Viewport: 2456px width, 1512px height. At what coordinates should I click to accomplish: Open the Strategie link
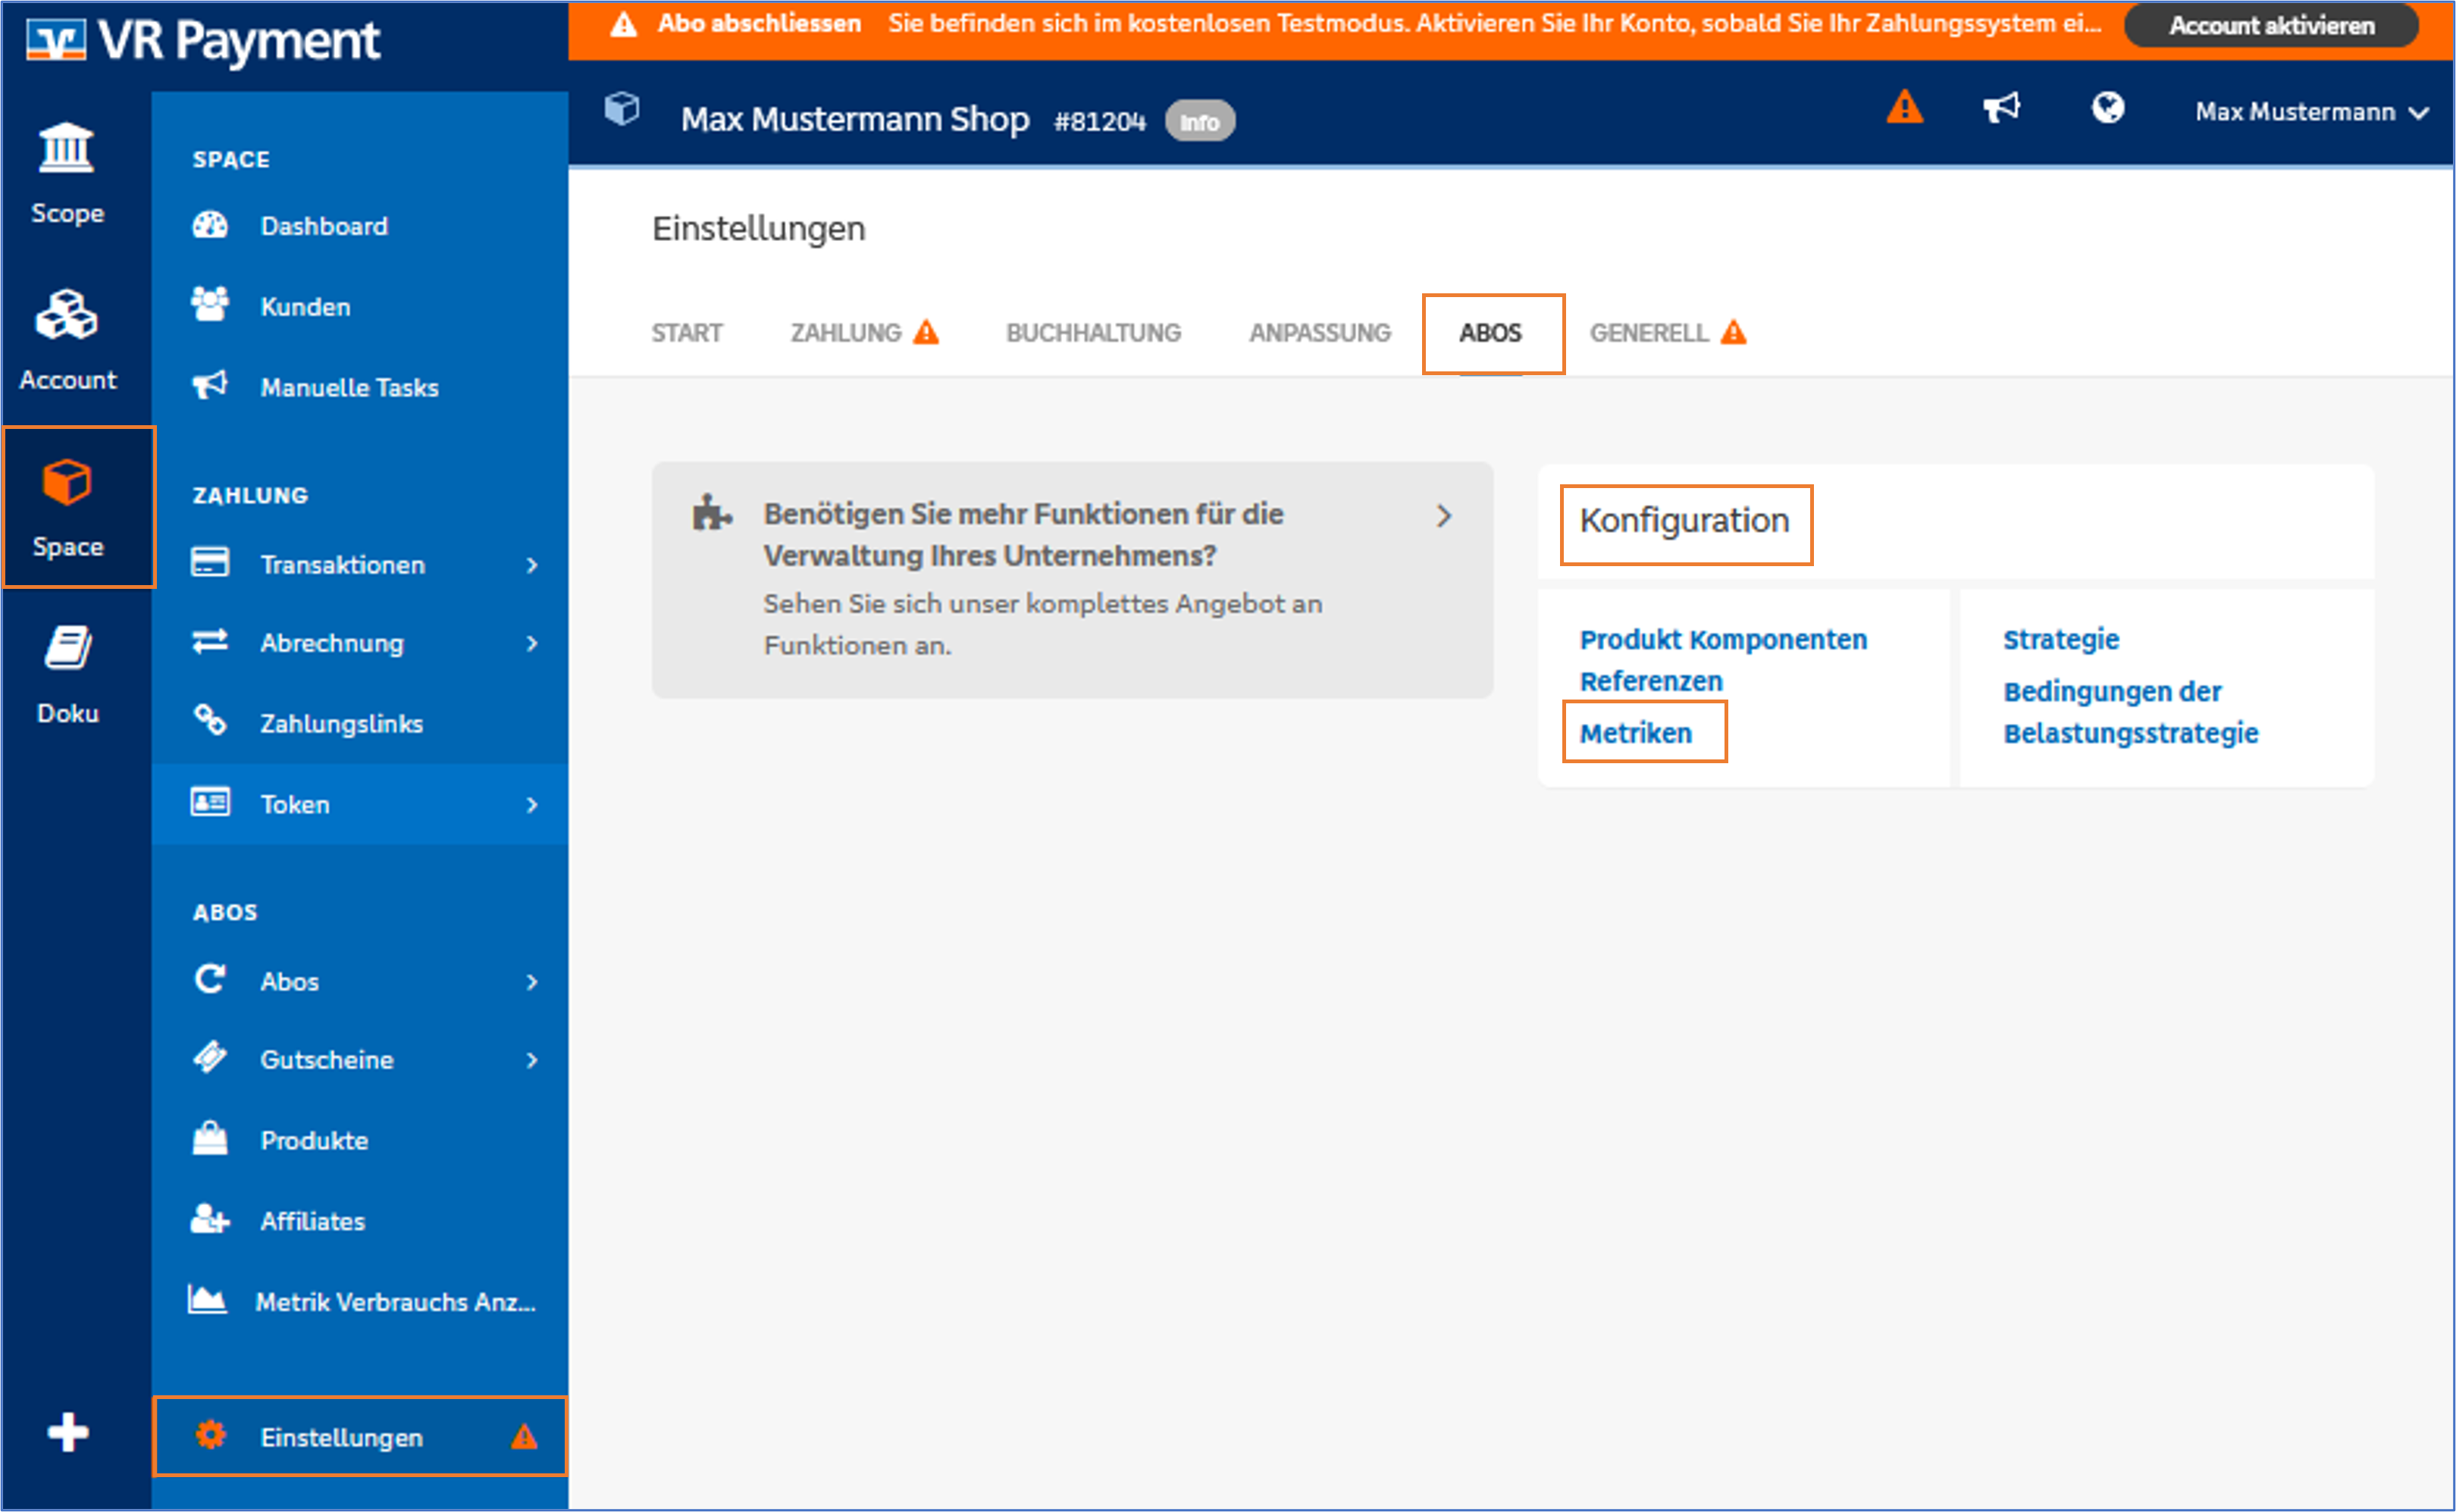coord(2060,639)
